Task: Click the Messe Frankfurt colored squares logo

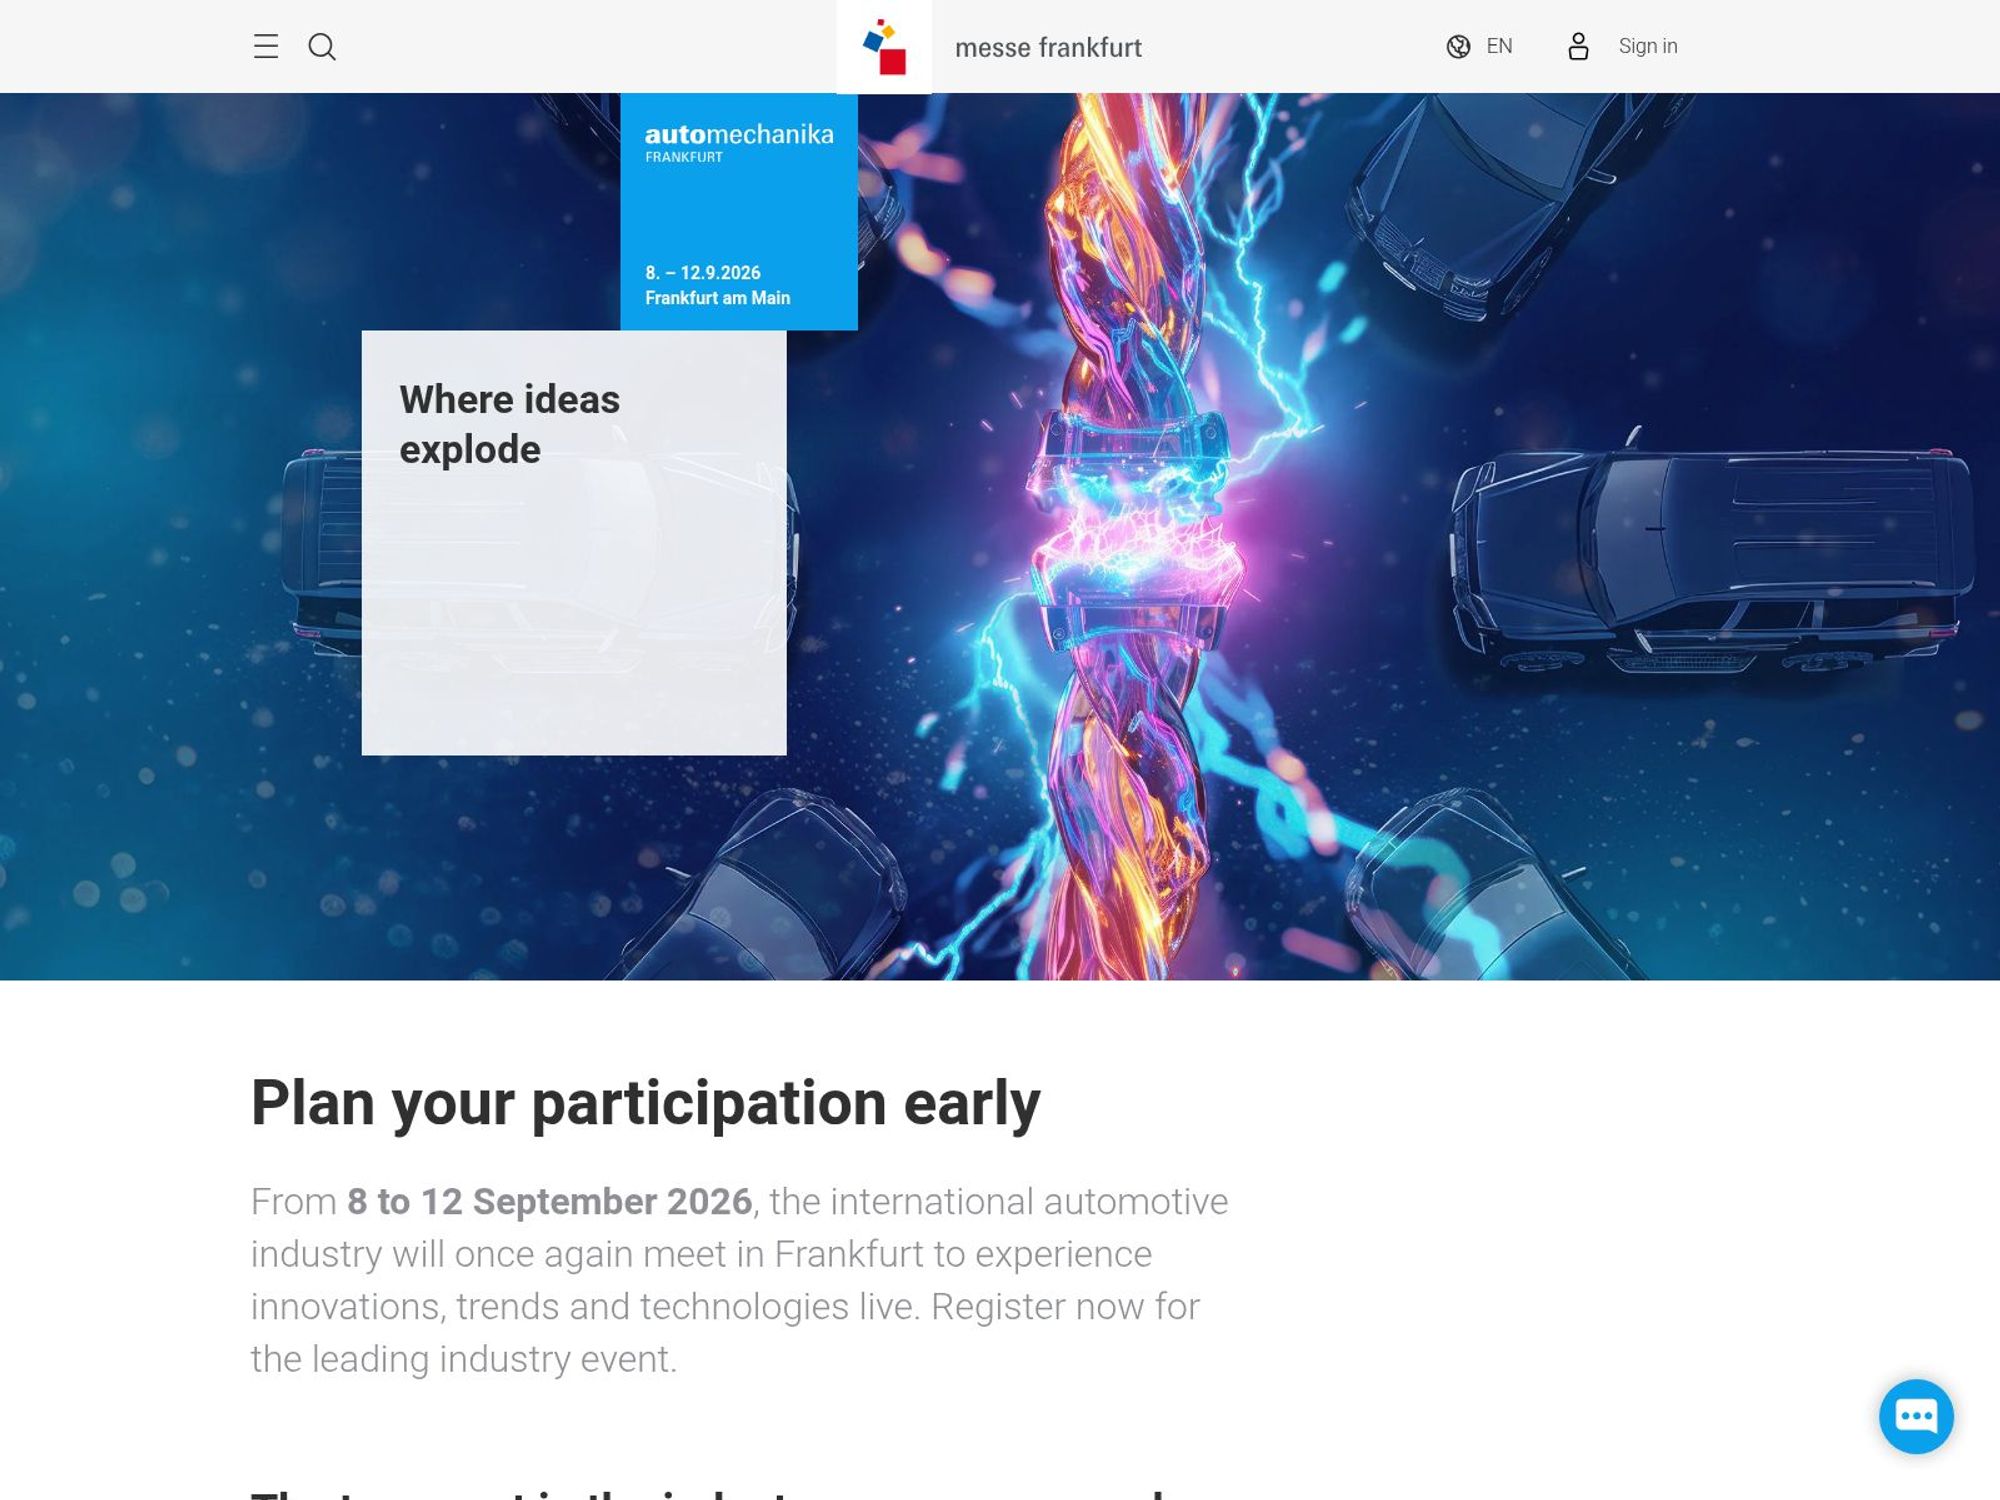Action: point(884,46)
